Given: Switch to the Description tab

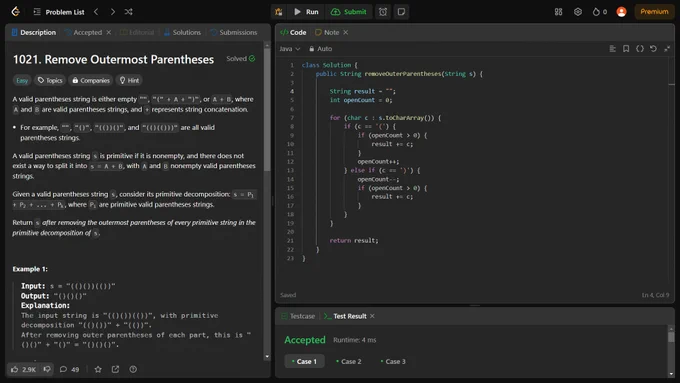Looking at the screenshot, I should [x=34, y=32].
